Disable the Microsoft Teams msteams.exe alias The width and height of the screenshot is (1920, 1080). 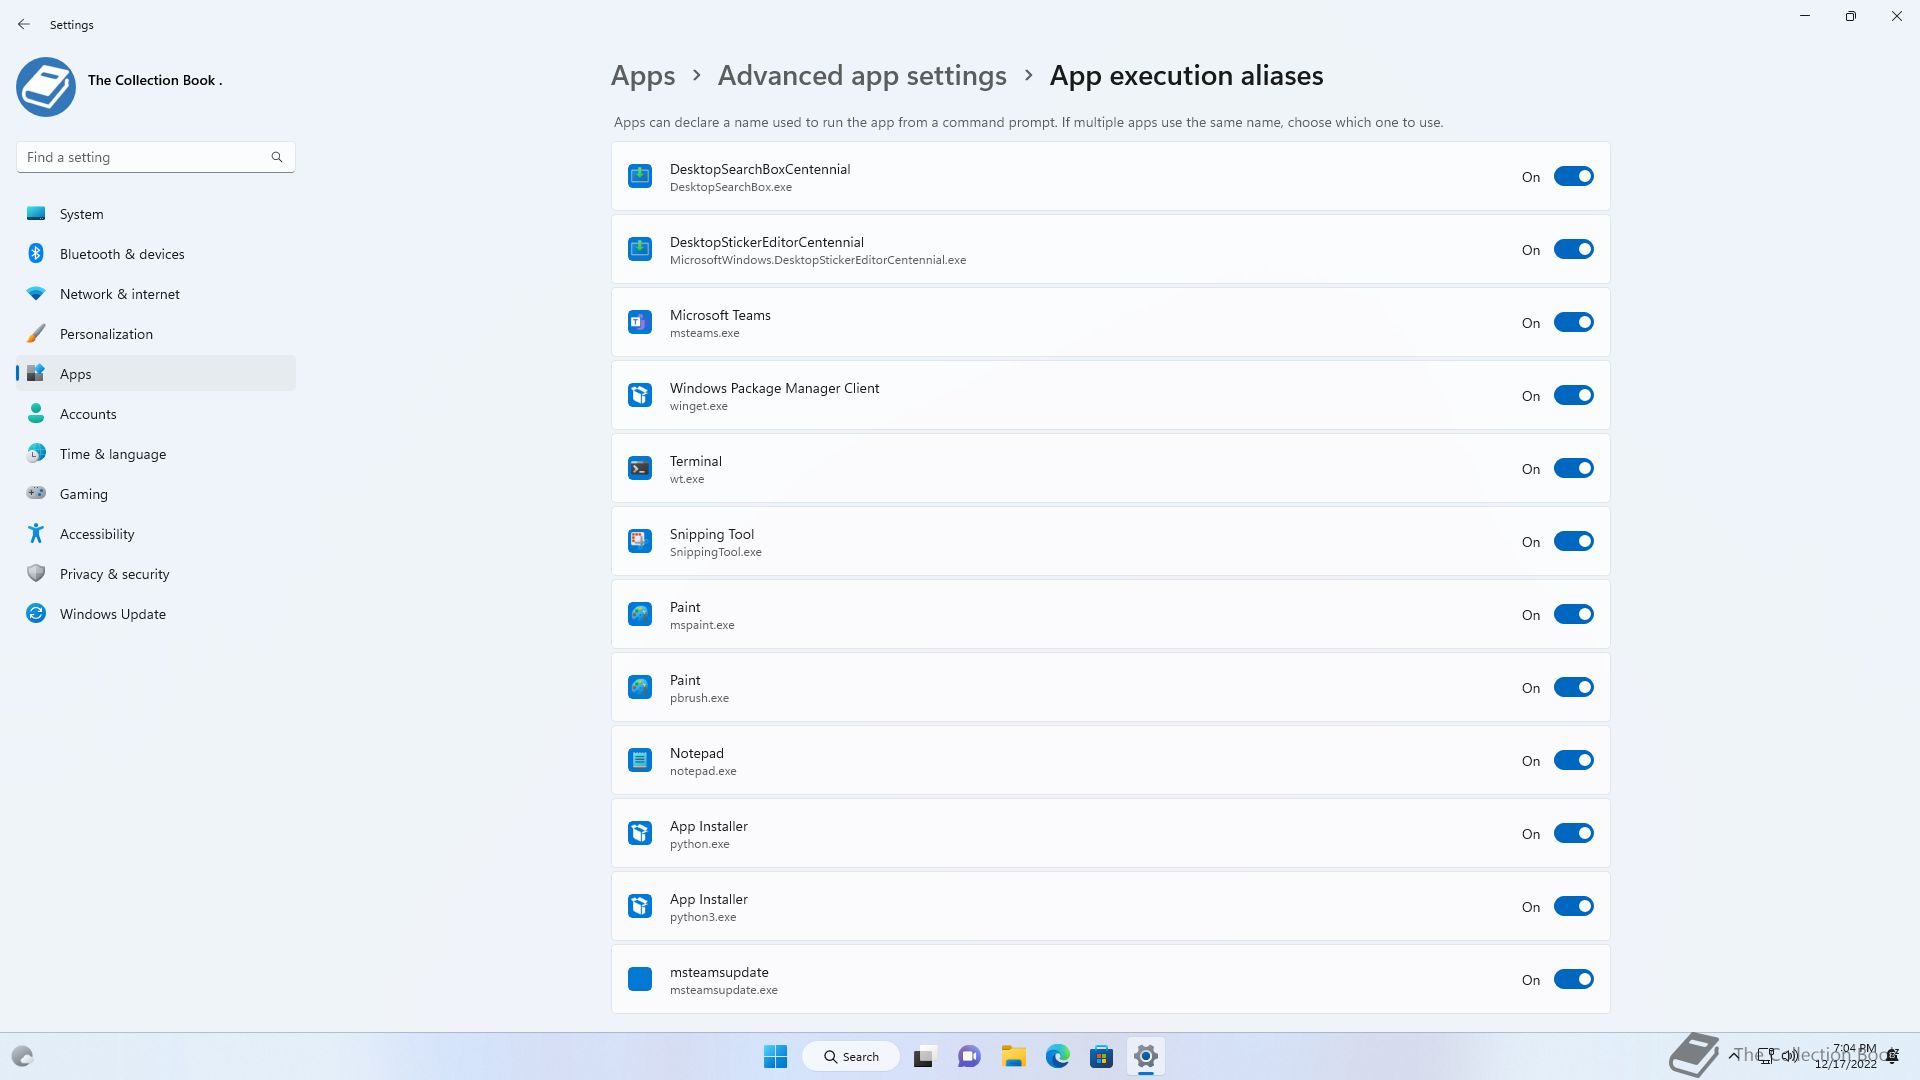[x=1573, y=323]
